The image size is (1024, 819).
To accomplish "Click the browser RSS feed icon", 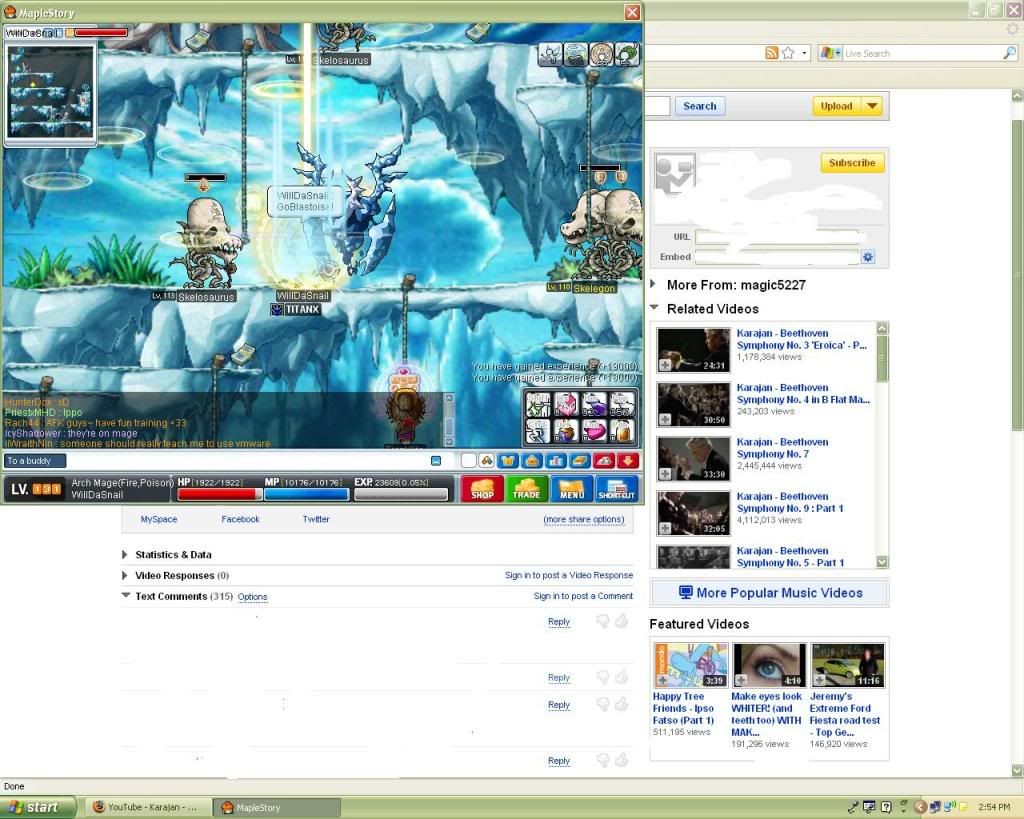I will pos(771,53).
